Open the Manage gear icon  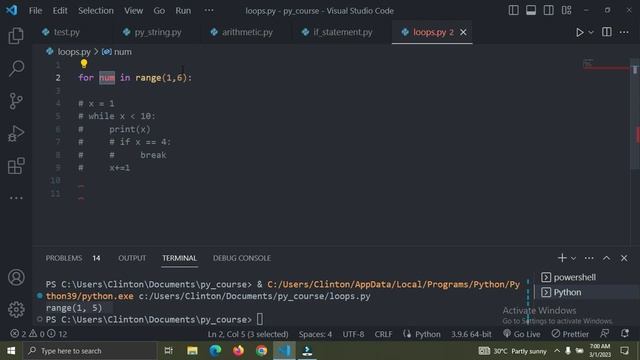16,309
